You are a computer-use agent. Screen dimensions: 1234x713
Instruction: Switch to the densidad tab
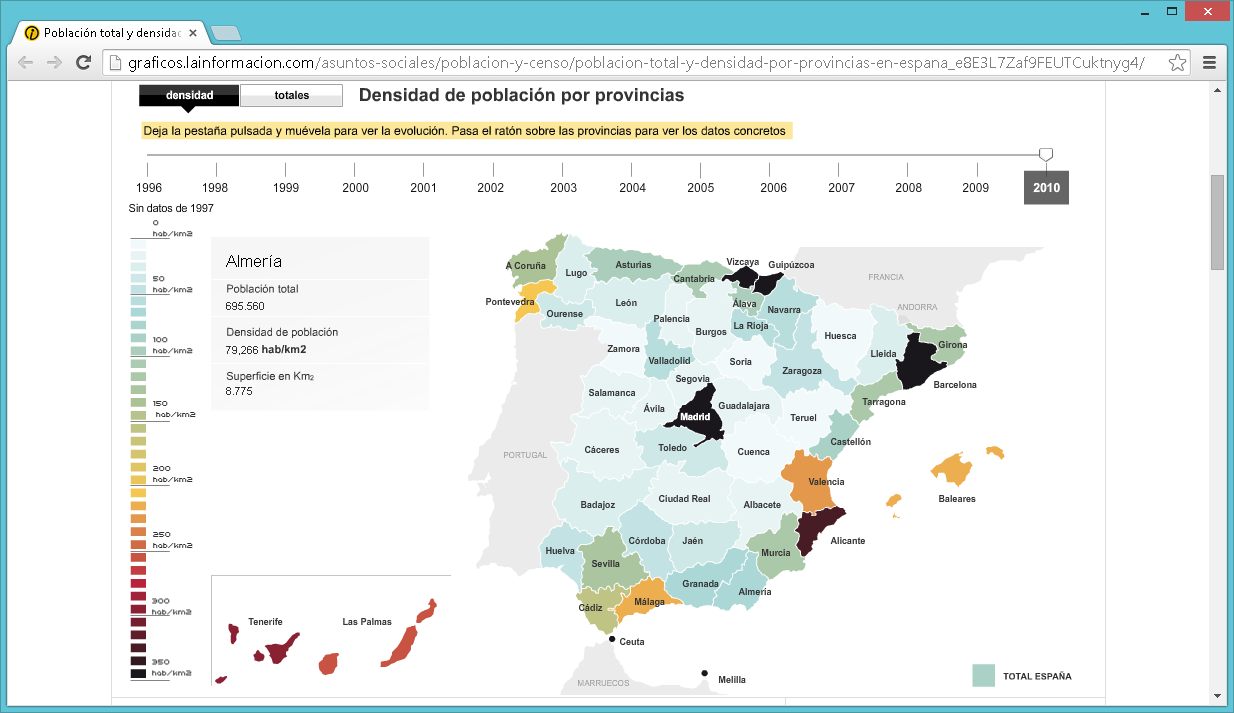click(189, 95)
